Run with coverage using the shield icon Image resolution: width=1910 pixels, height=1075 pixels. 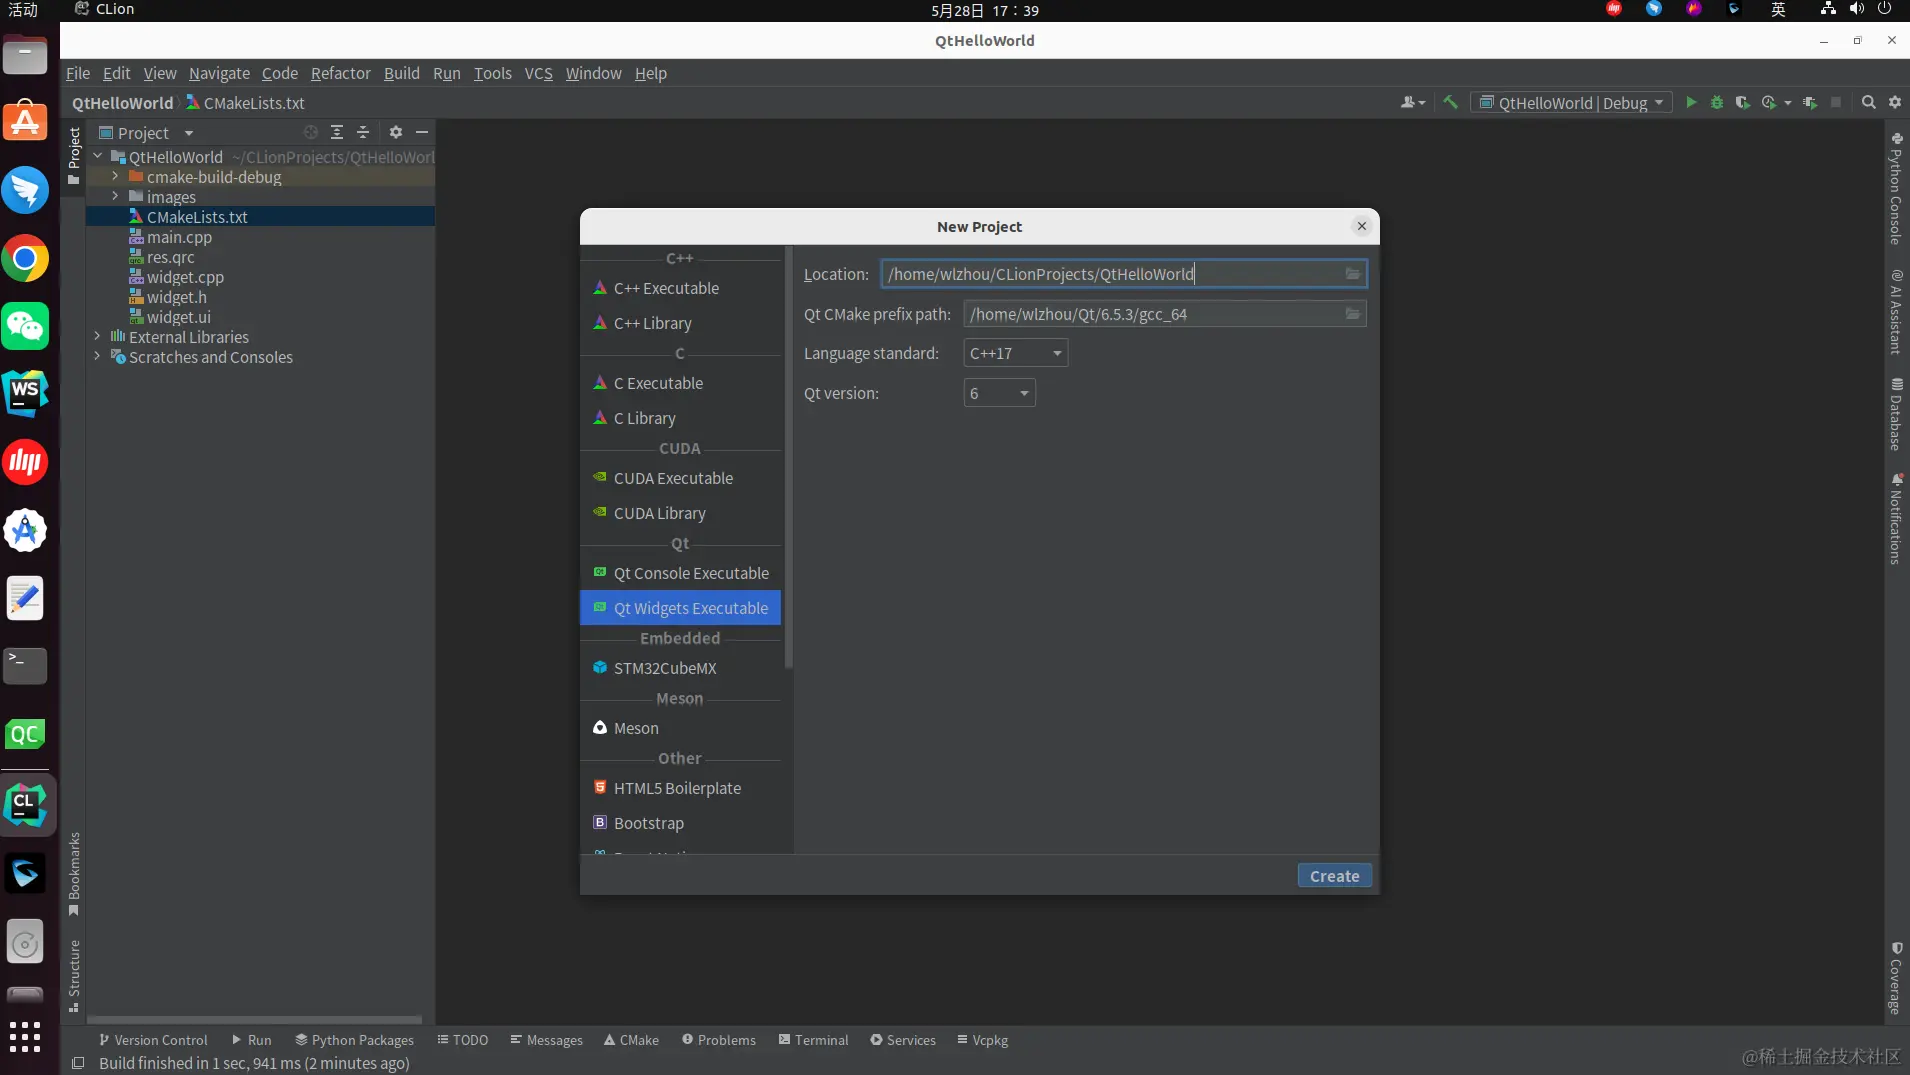(x=1744, y=102)
